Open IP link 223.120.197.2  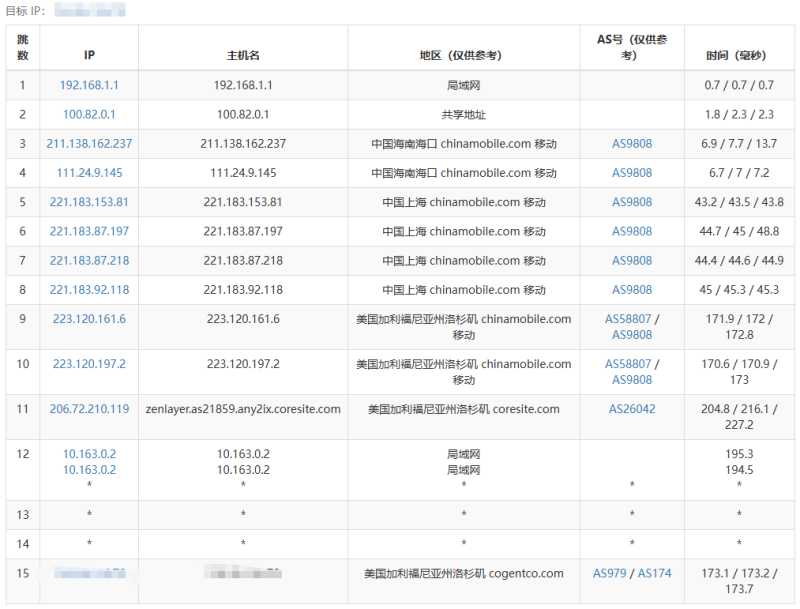click(x=89, y=364)
